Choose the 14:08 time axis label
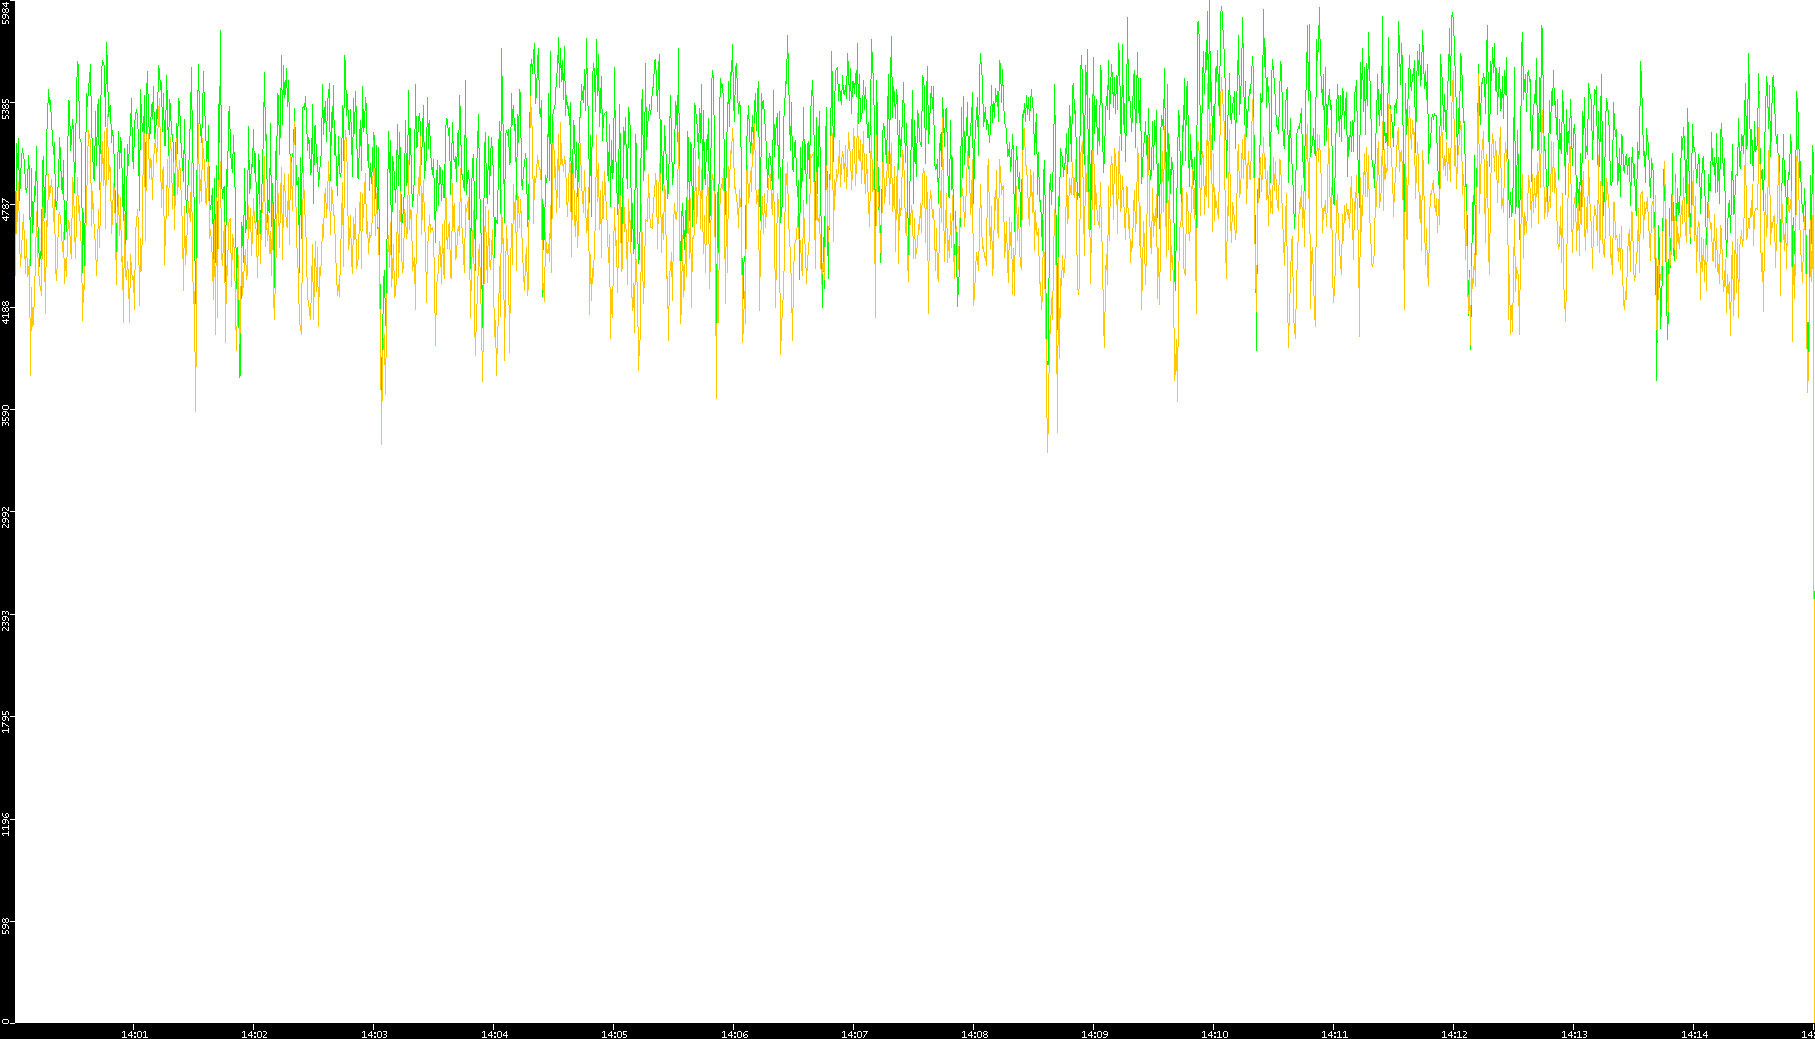The height and width of the screenshot is (1039, 1815). tap(974, 1034)
